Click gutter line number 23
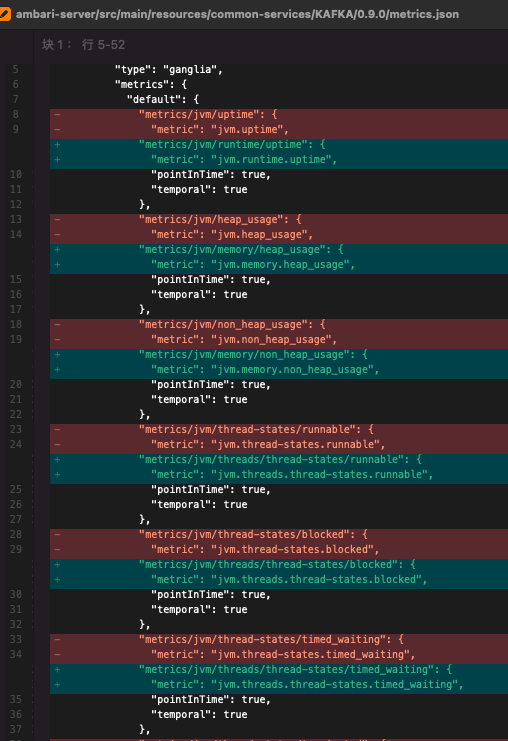The image size is (508, 741). tap(16, 430)
